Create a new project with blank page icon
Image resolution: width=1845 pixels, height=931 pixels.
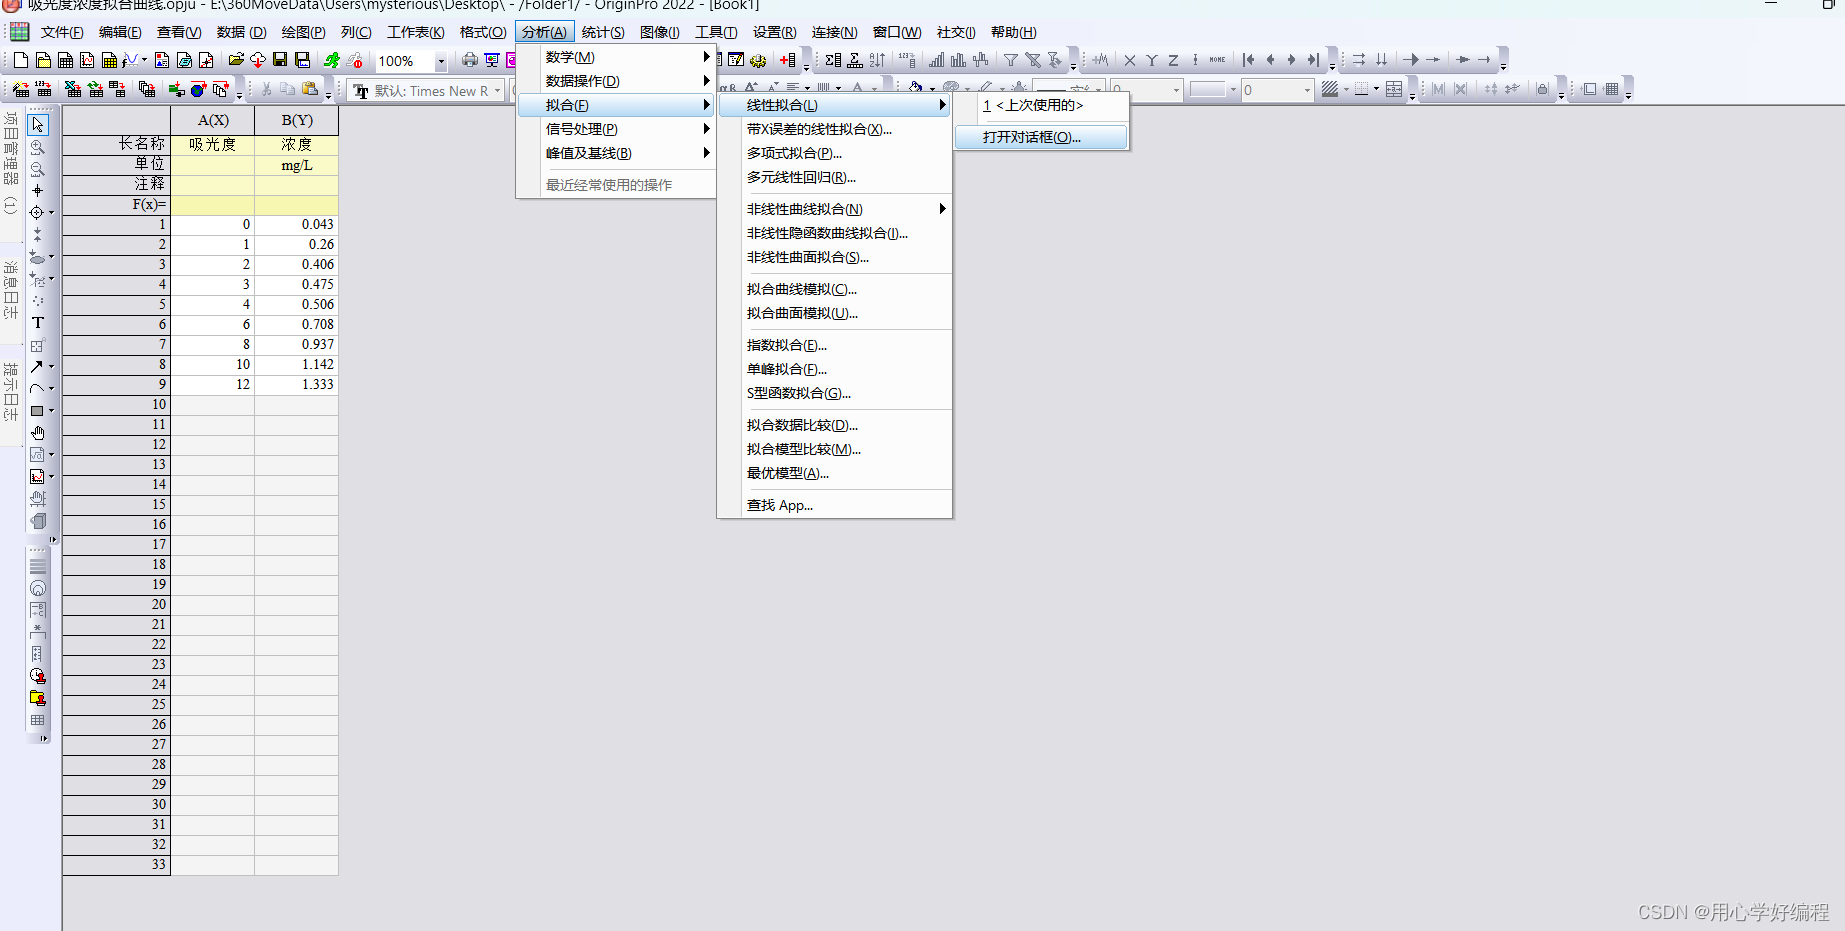(20, 60)
